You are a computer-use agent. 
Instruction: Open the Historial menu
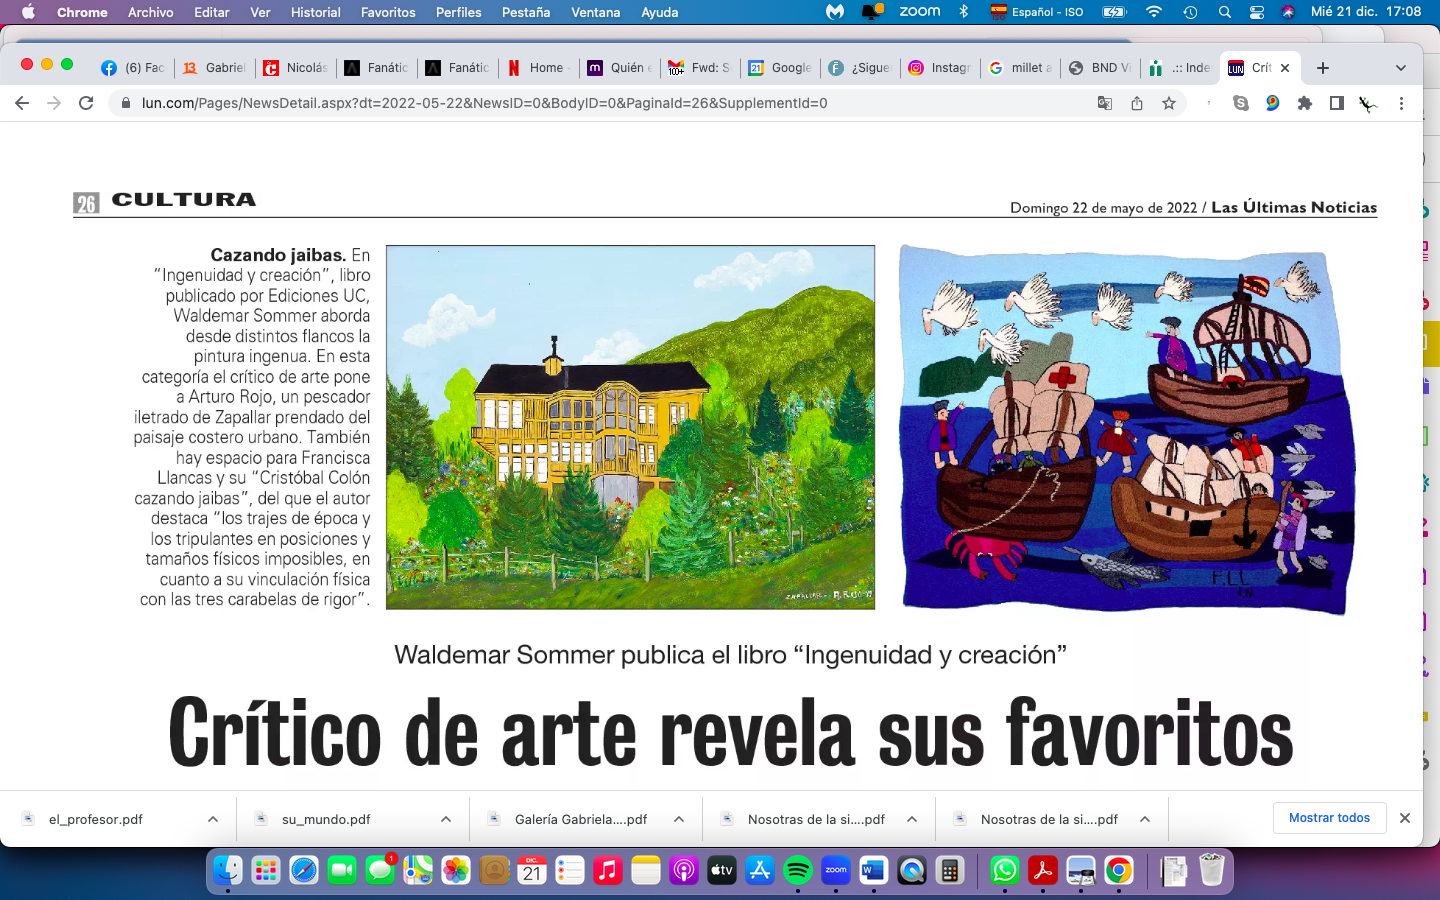point(315,12)
